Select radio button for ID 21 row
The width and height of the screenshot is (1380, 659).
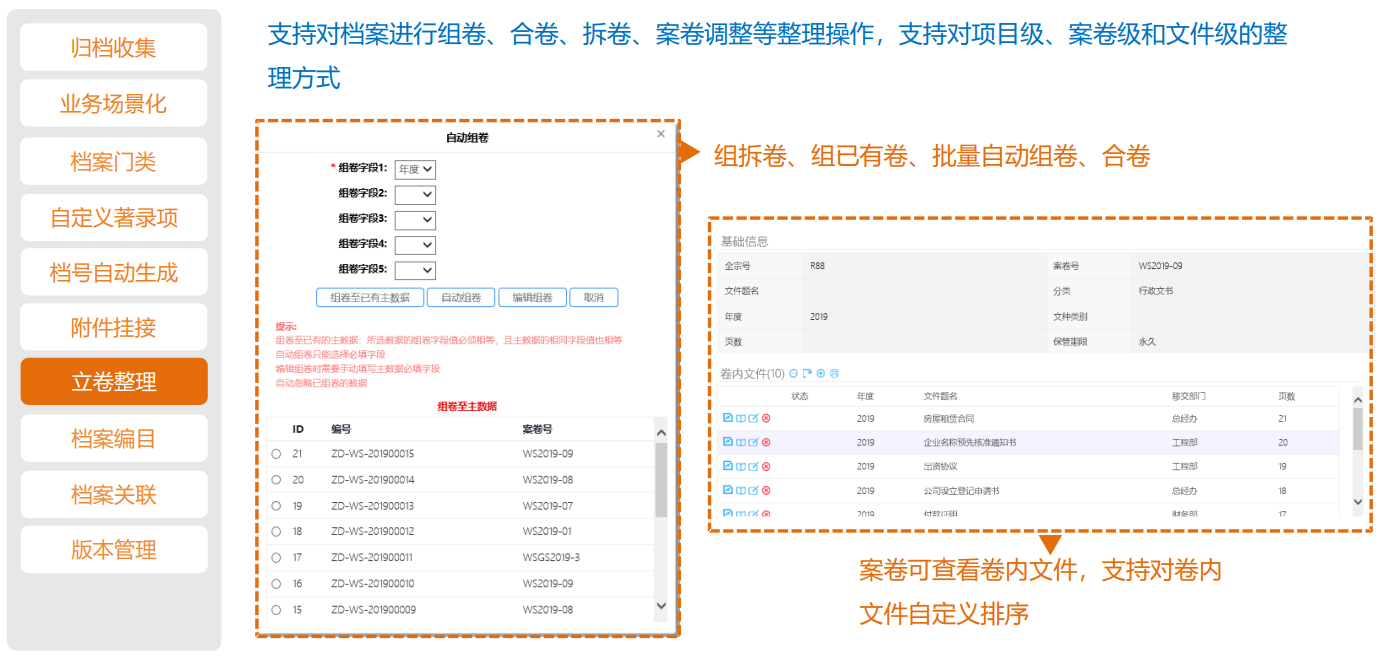pyautogui.click(x=276, y=454)
